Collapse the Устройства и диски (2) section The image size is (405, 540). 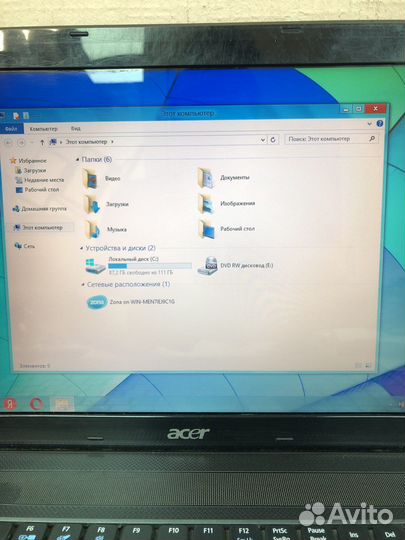82,248
